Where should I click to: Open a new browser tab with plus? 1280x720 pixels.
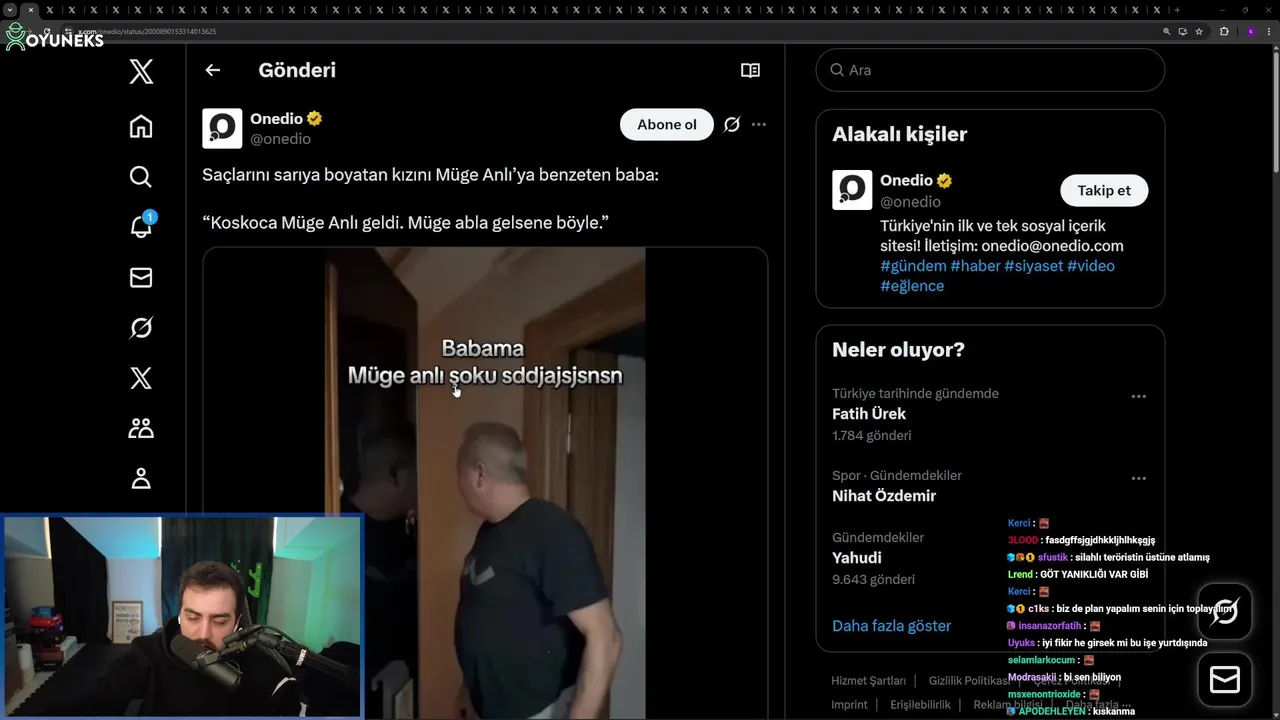[1177, 10]
